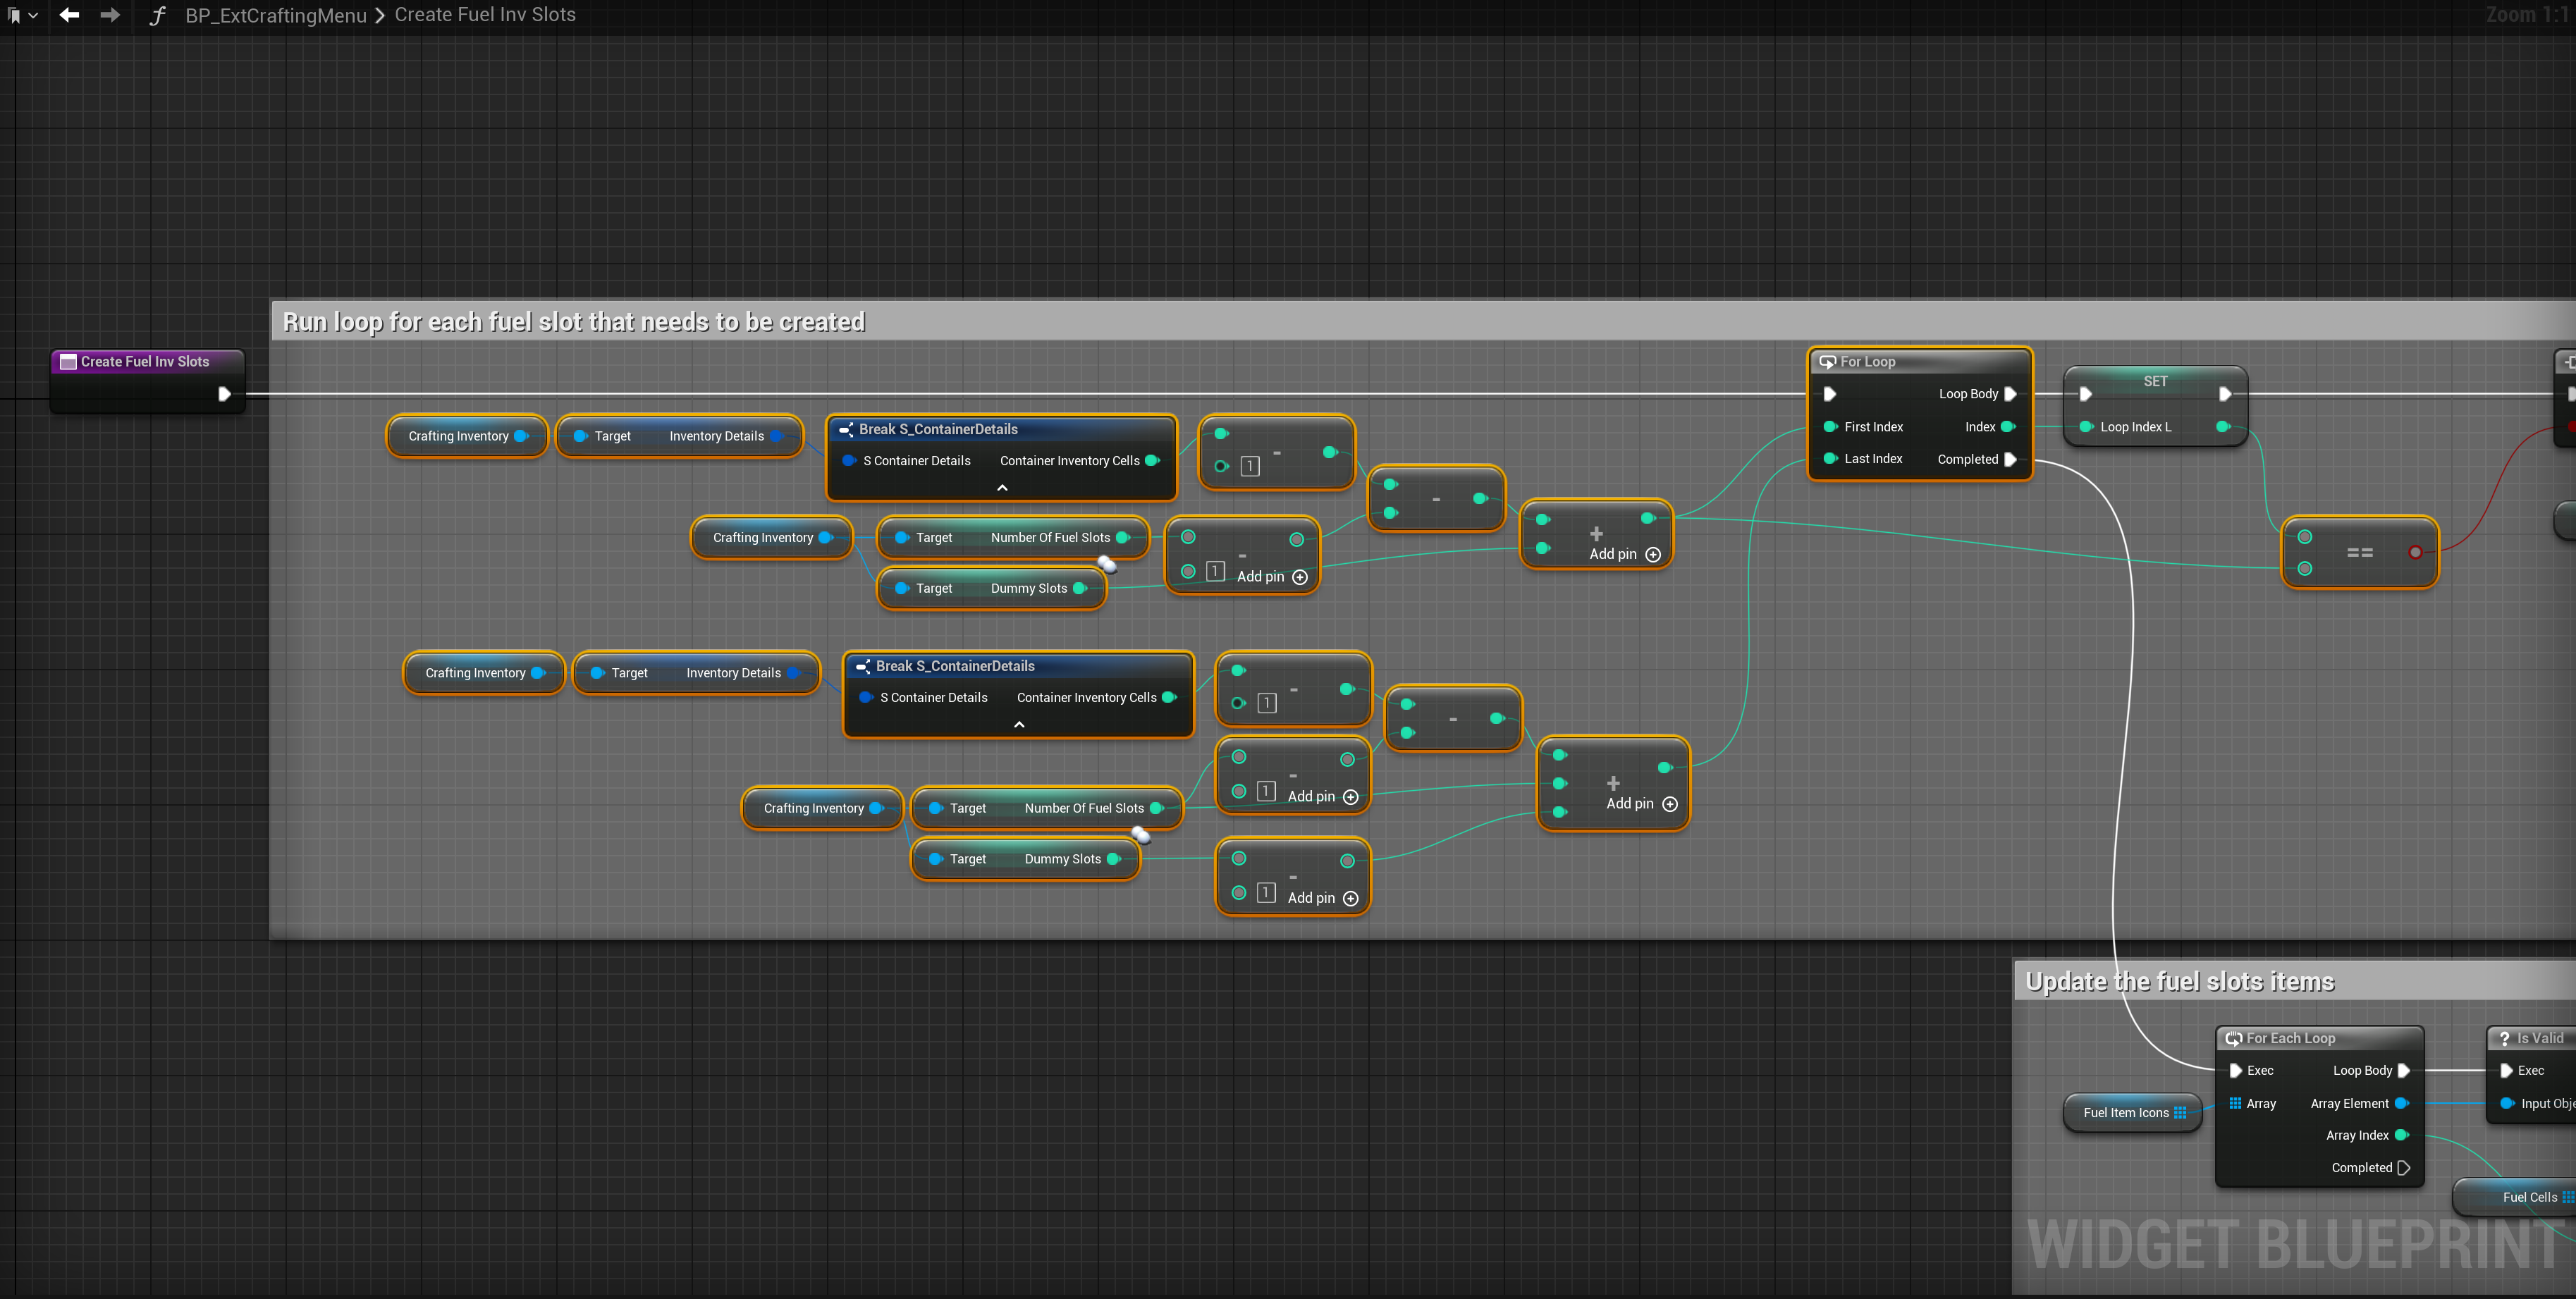
Task: Click the back navigation arrow
Action: (69, 15)
